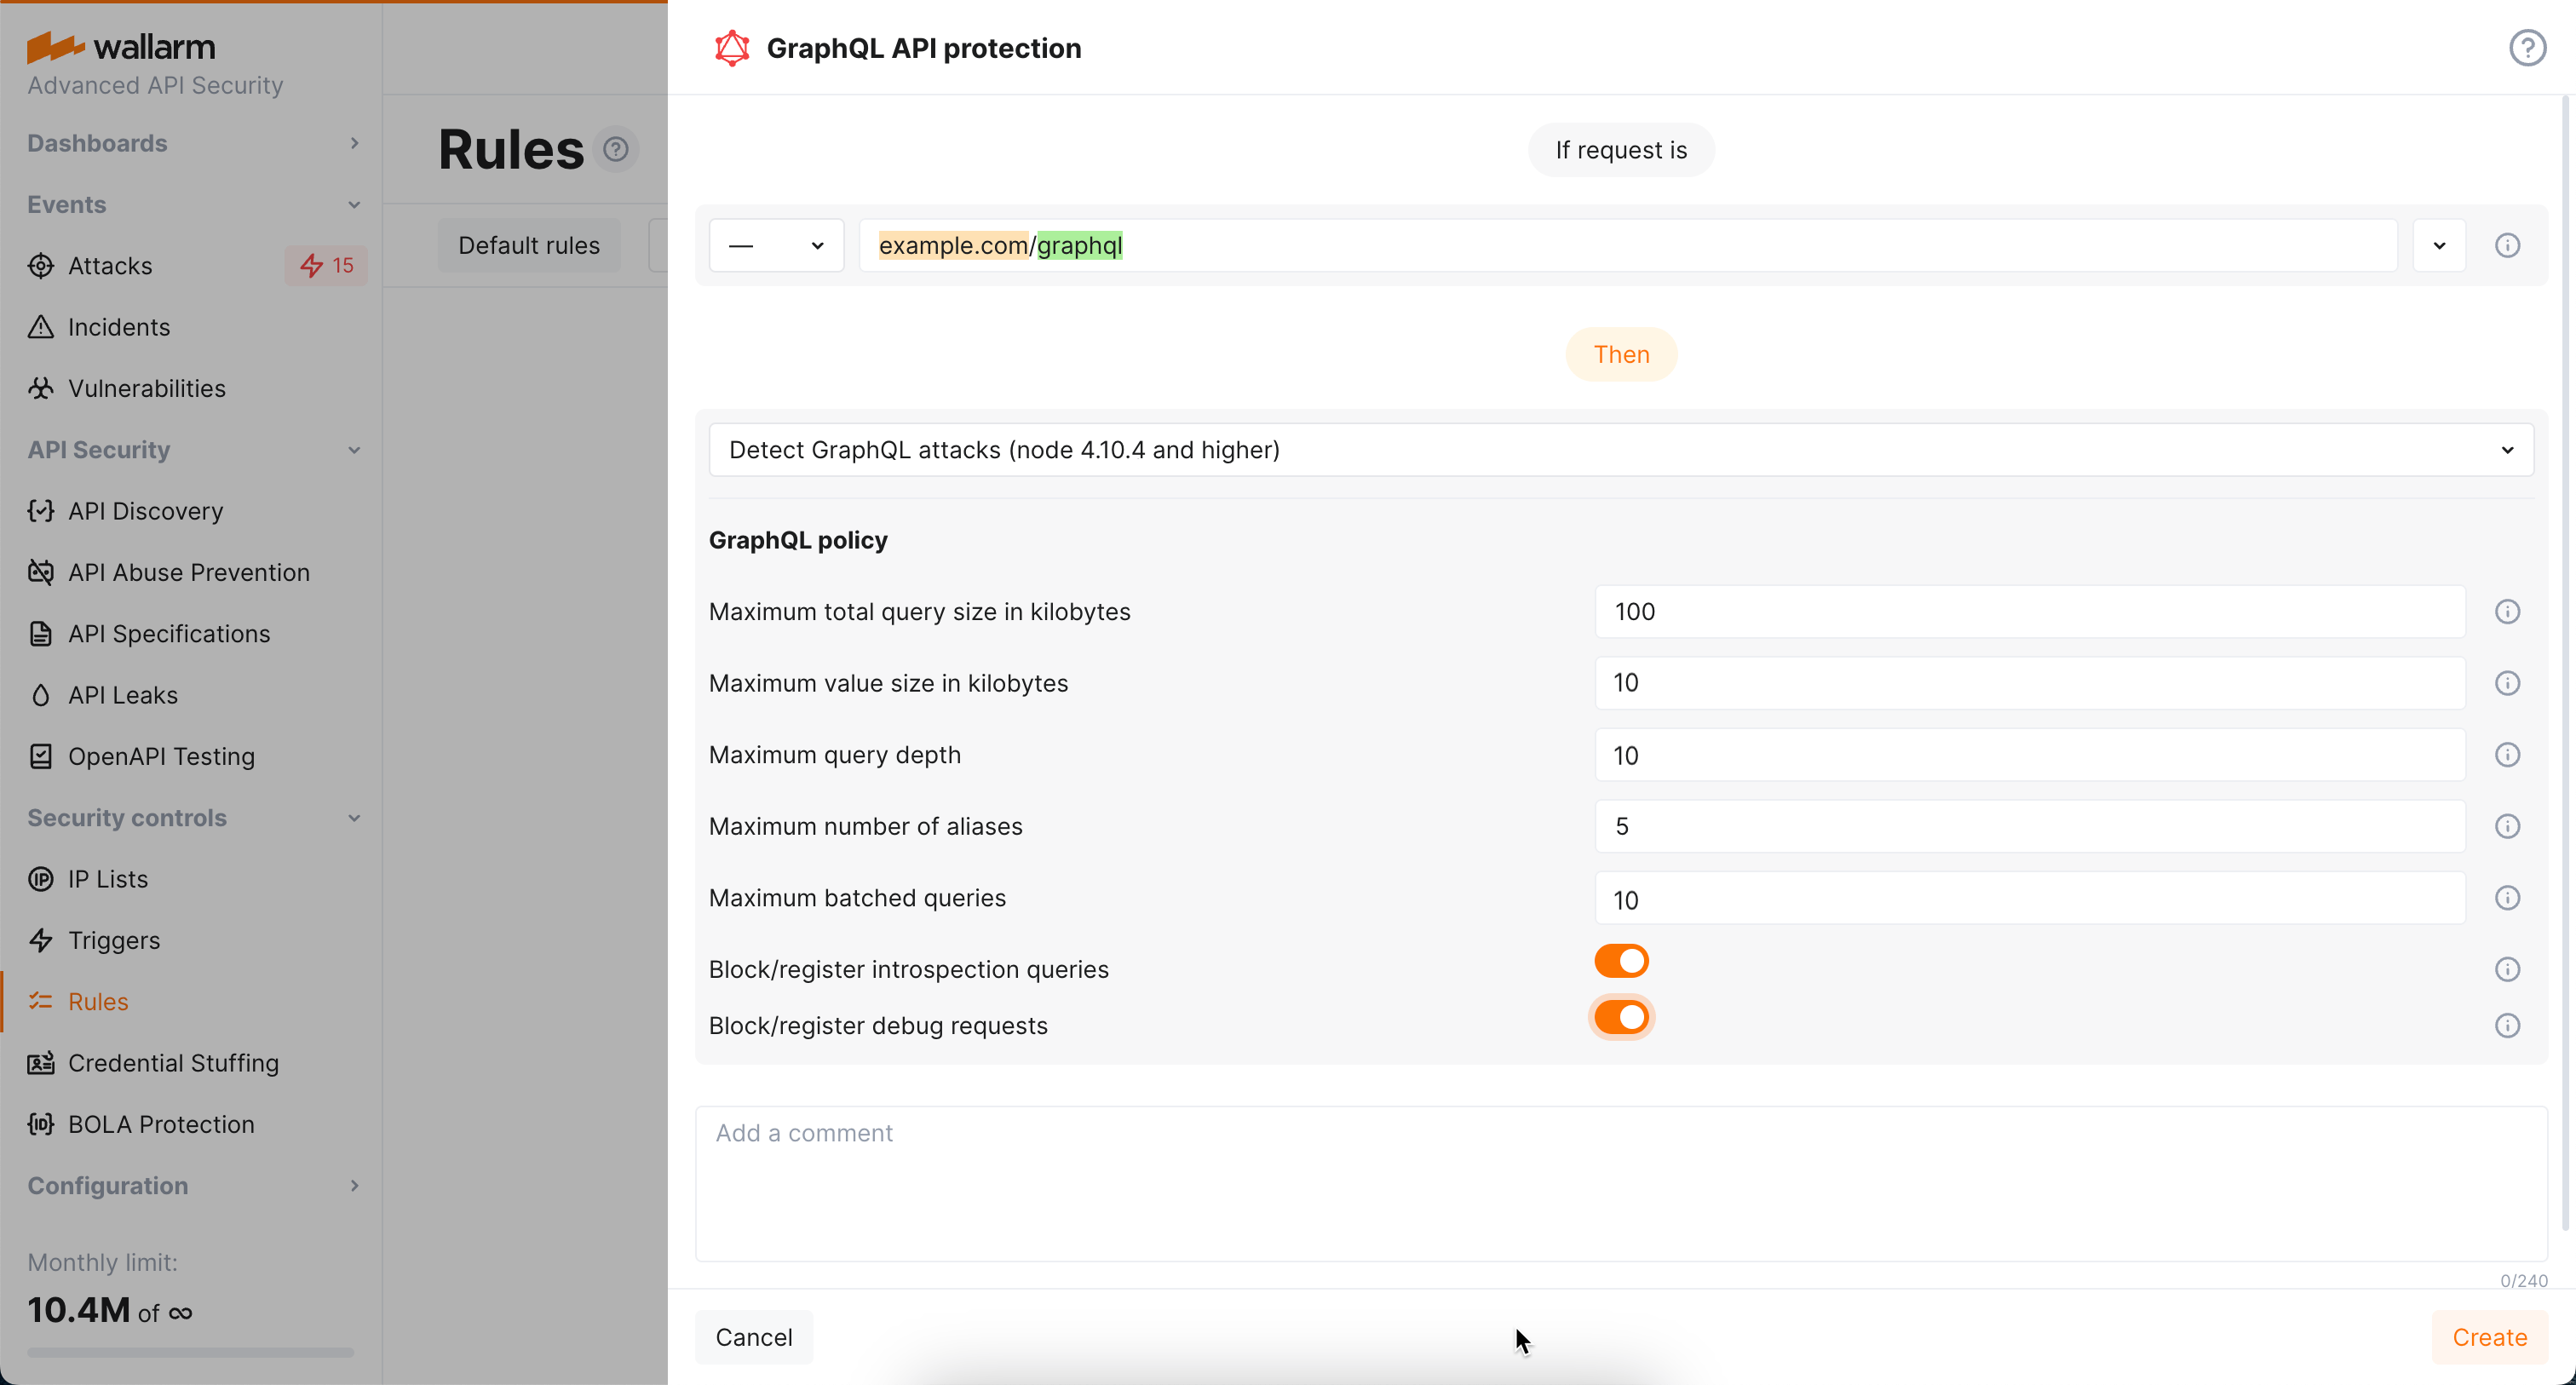Select the Attacks sidebar icon
Viewport: 2576px width, 1385px height.
(x=40, y=265)
